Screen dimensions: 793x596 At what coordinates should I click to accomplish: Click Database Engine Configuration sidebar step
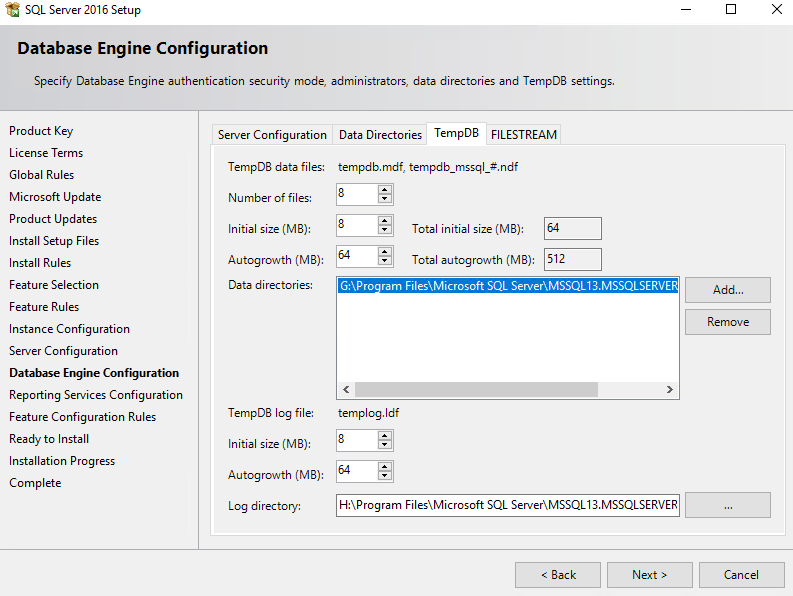(x=94, y=373)
